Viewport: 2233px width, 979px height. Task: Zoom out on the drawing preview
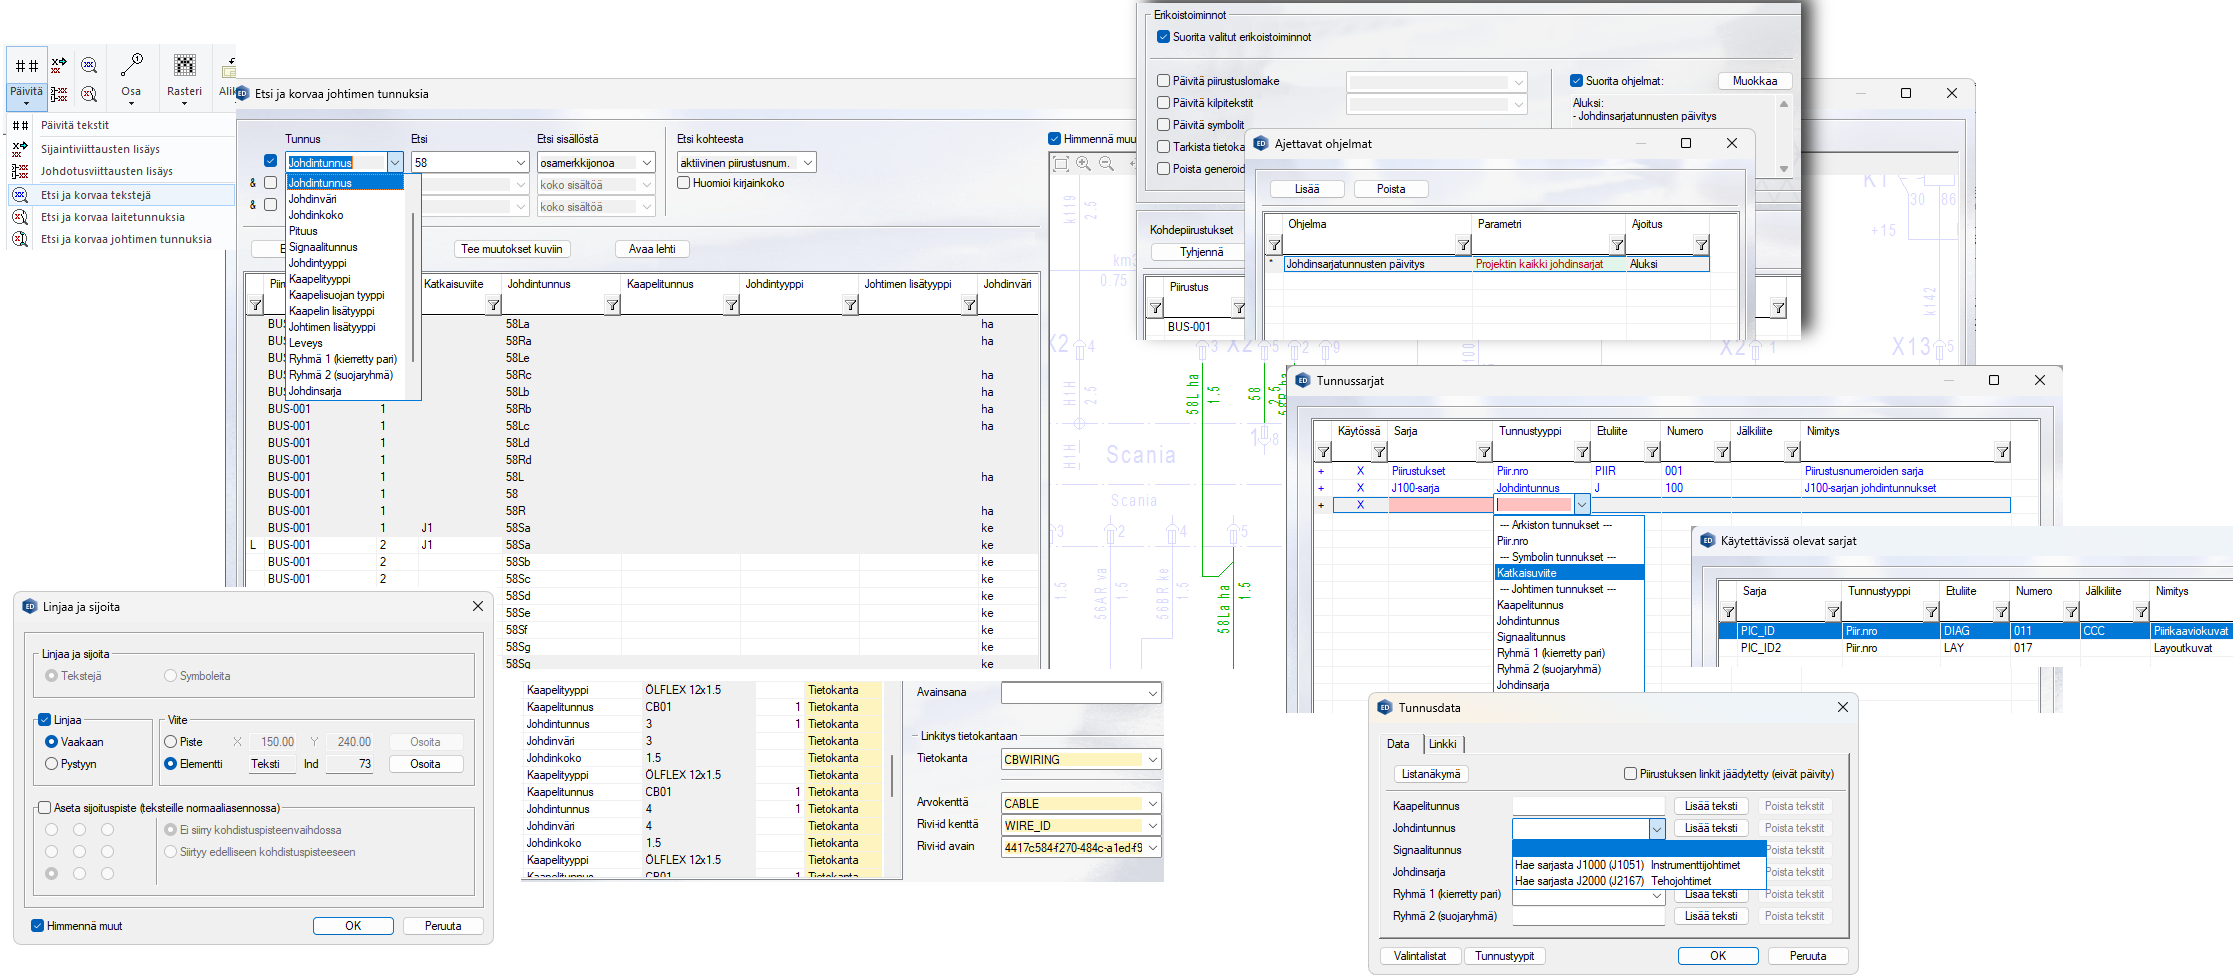click(x=1106, y=163)
